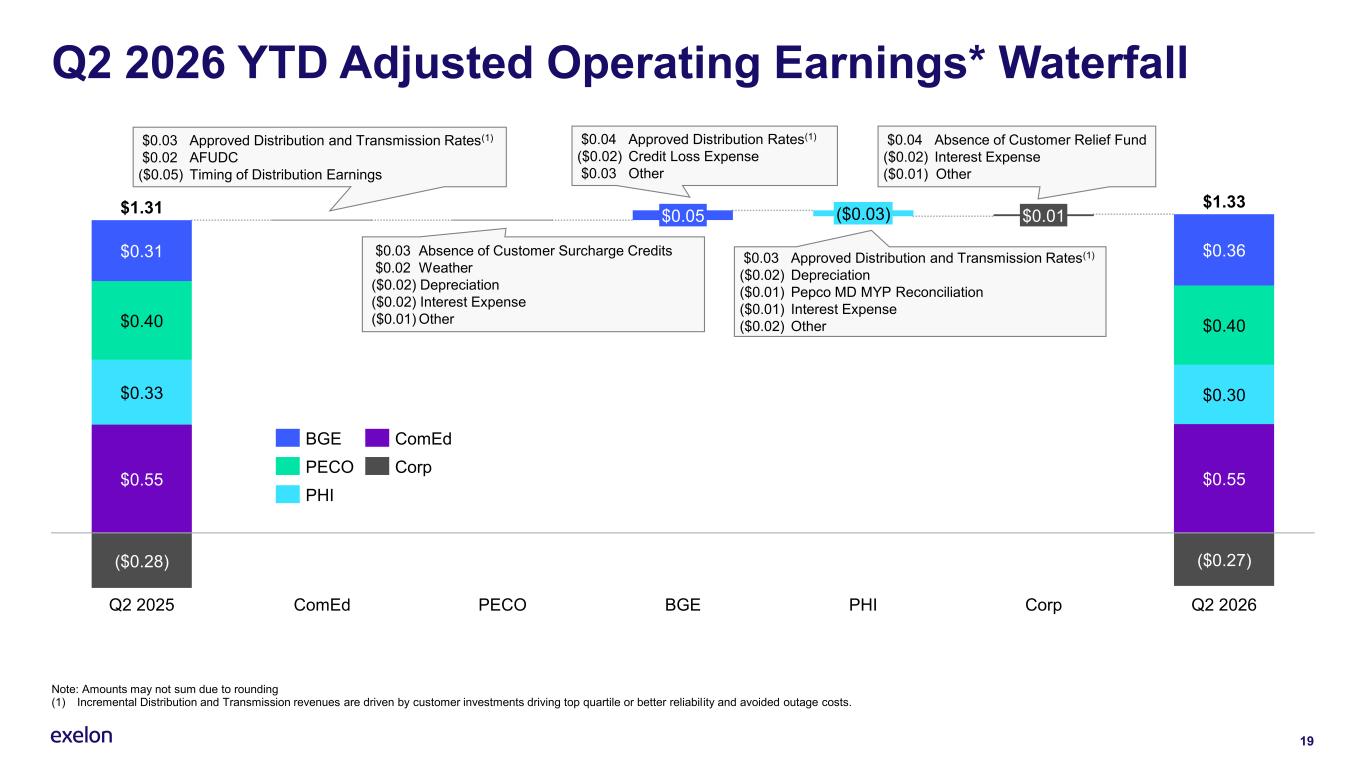Click the $1.31 total above the Q2 2025 bar

[141, 208]
